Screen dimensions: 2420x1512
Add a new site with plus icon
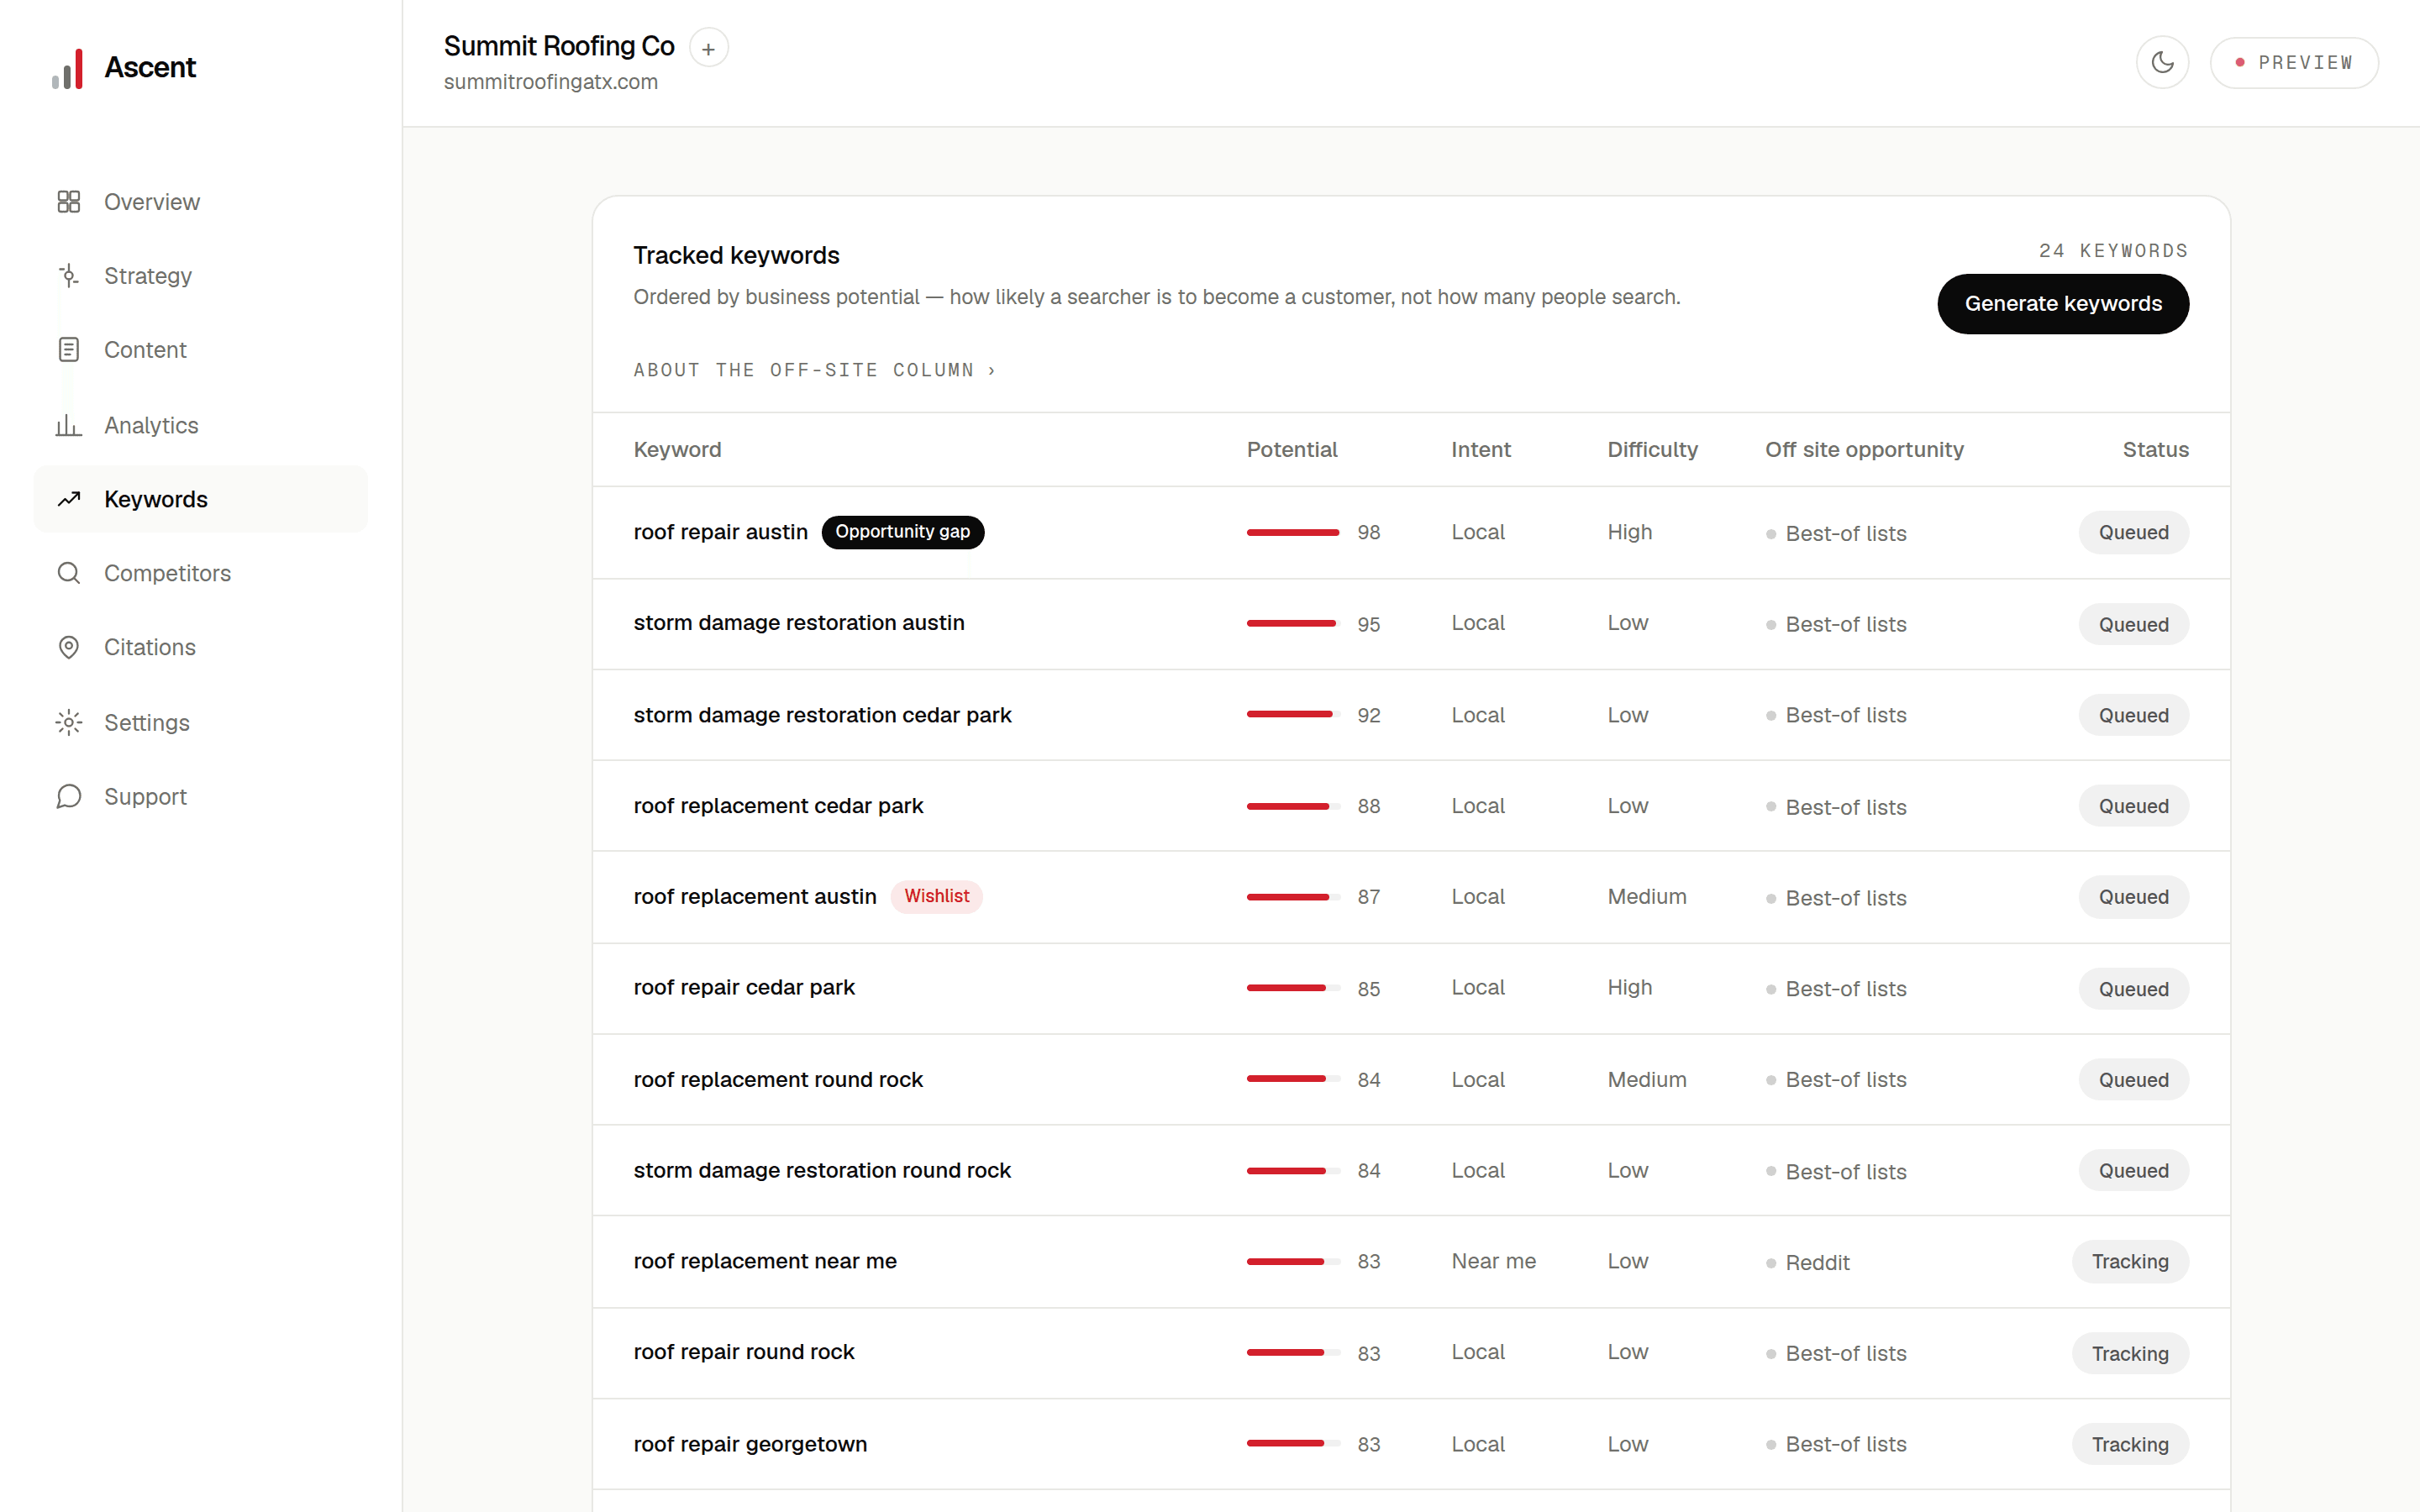(708, 48)
